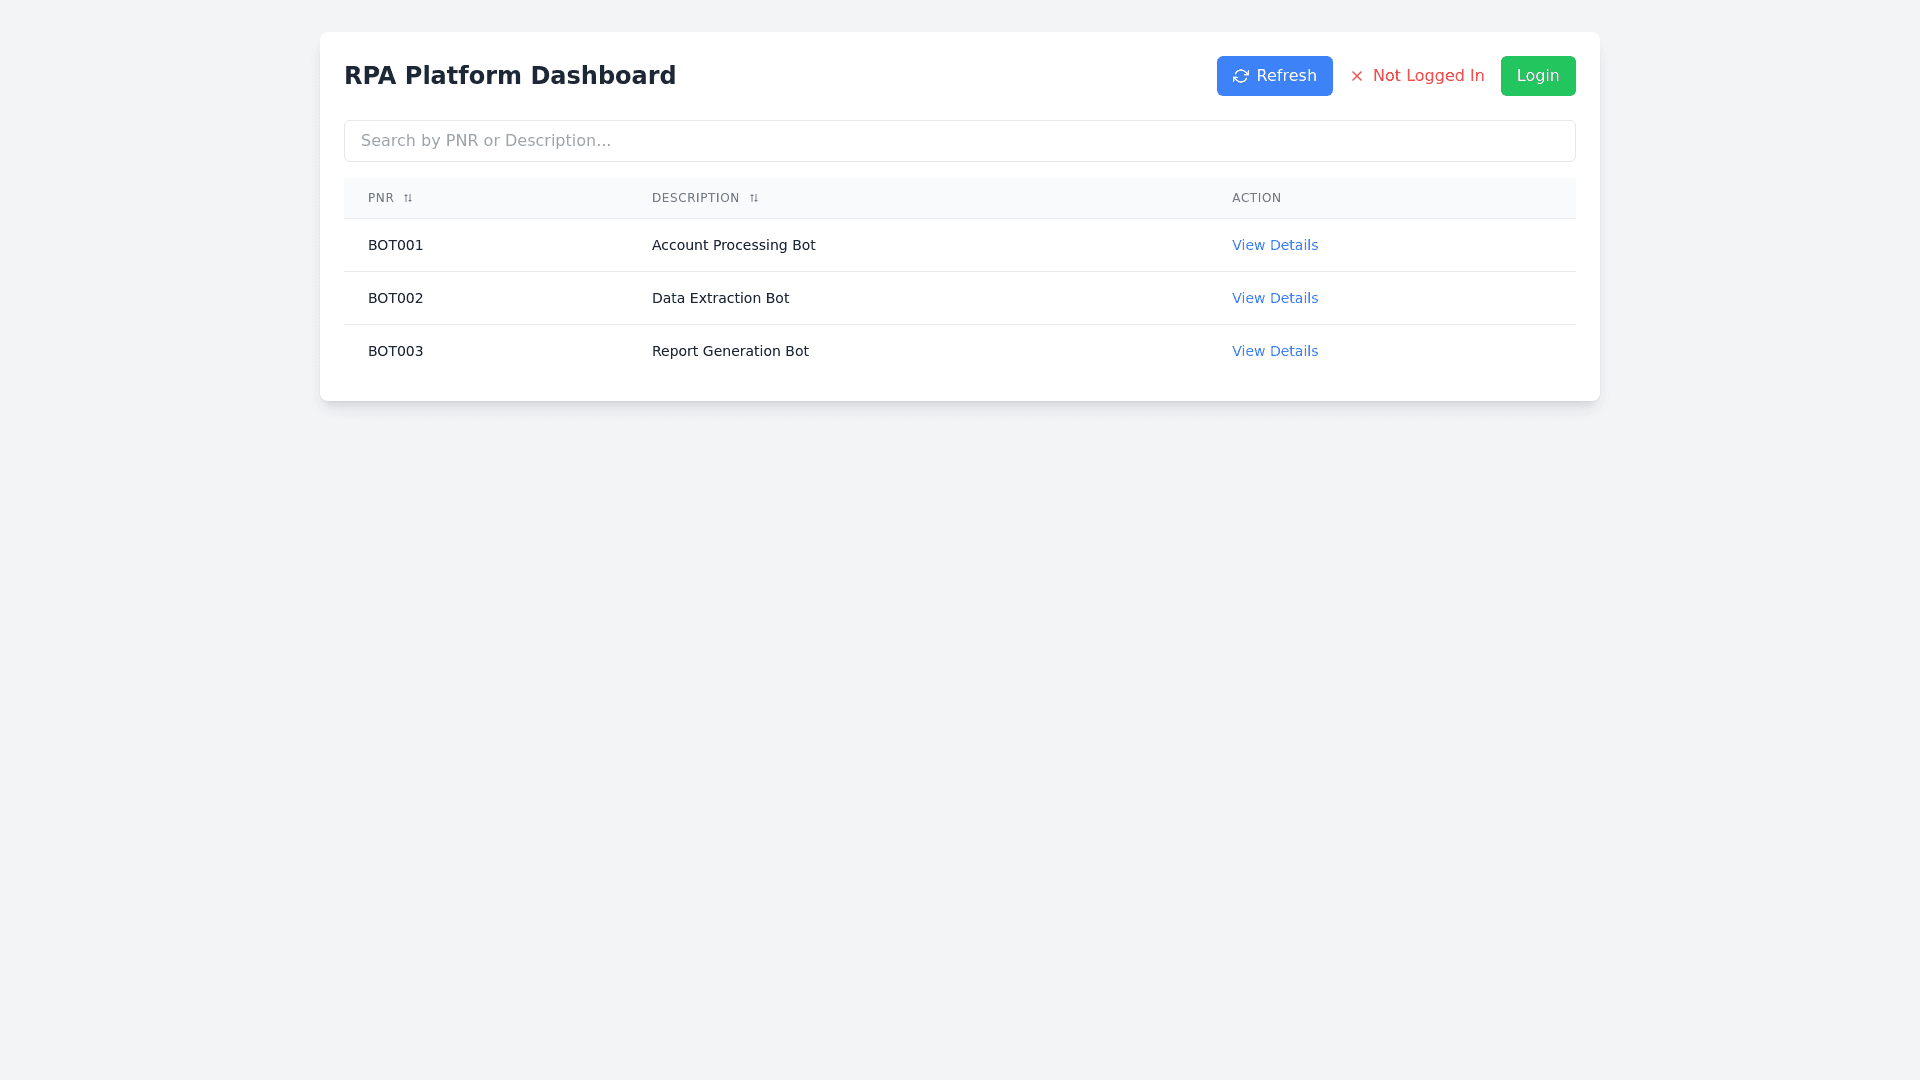Click the Data Extraction Bot description
This screenshot has width=1920, height=1080.
pos(720,298)
